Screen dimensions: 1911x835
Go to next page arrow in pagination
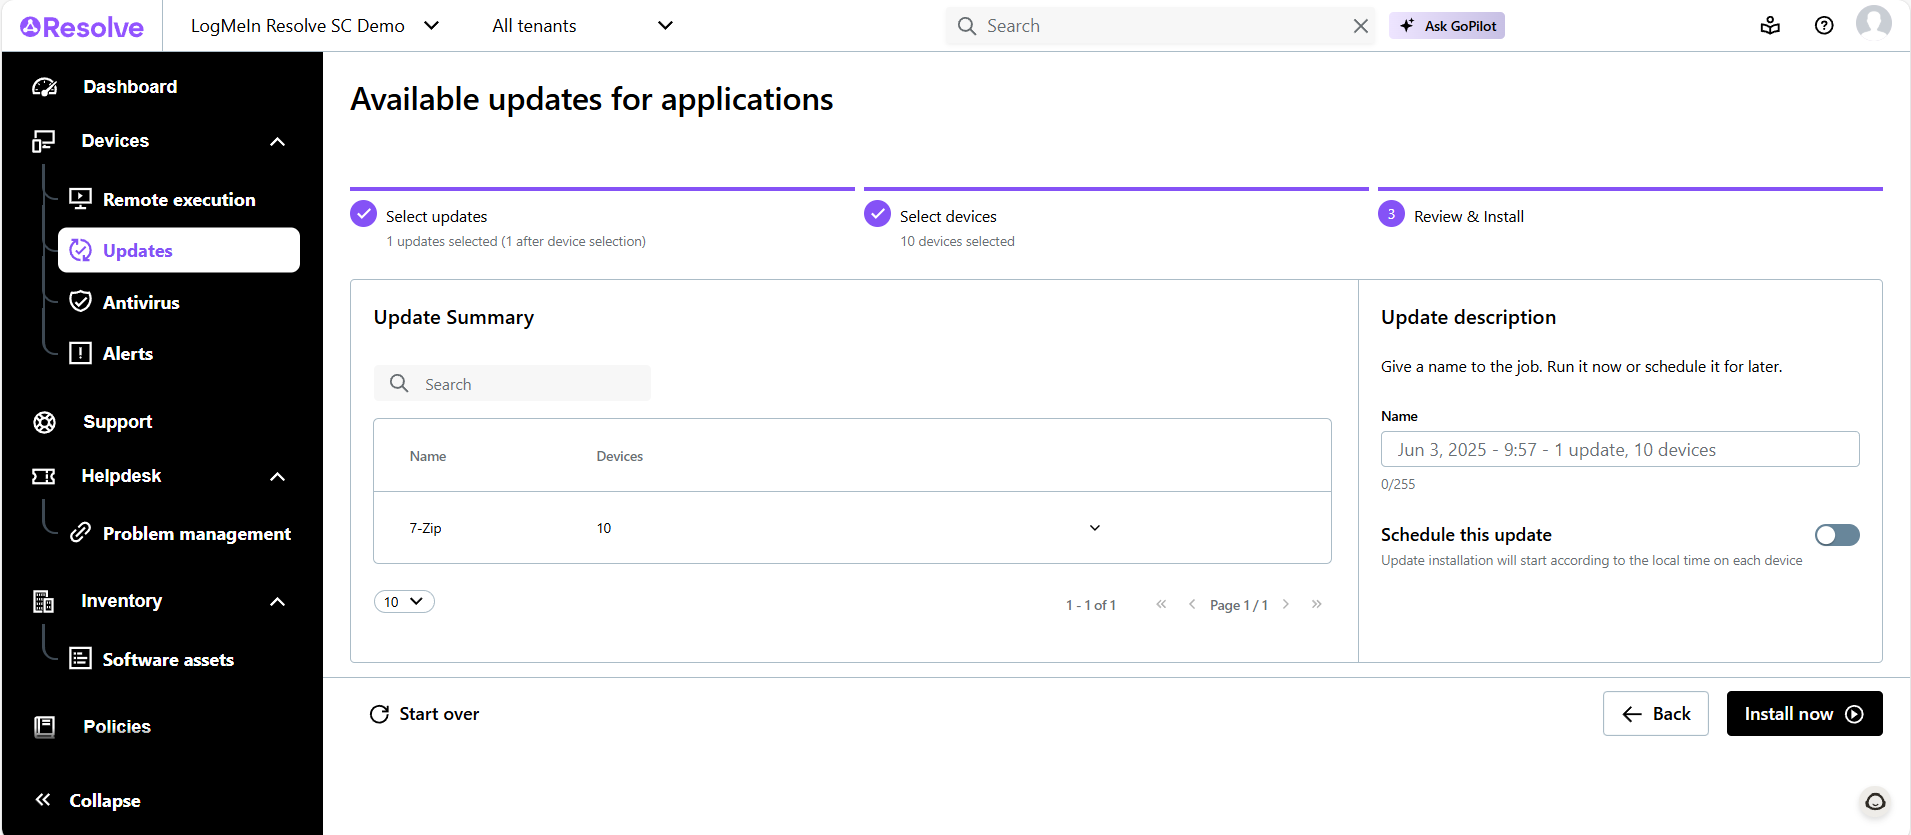point(1286,604)
